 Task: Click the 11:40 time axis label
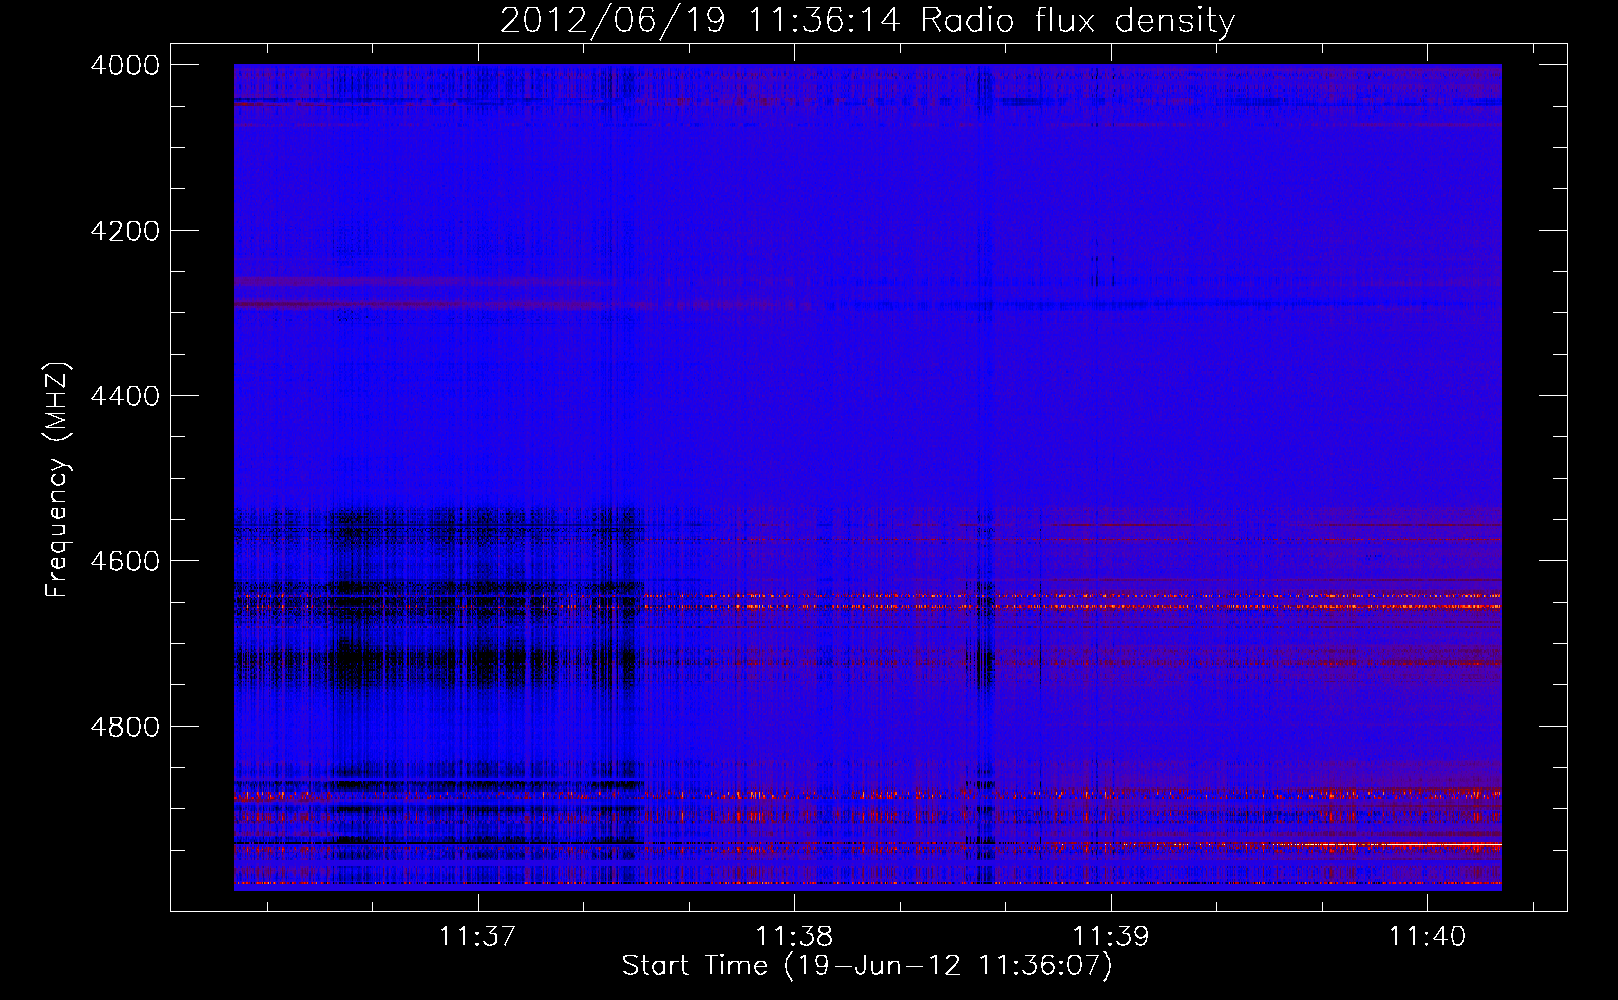[x=1427, y=937]
